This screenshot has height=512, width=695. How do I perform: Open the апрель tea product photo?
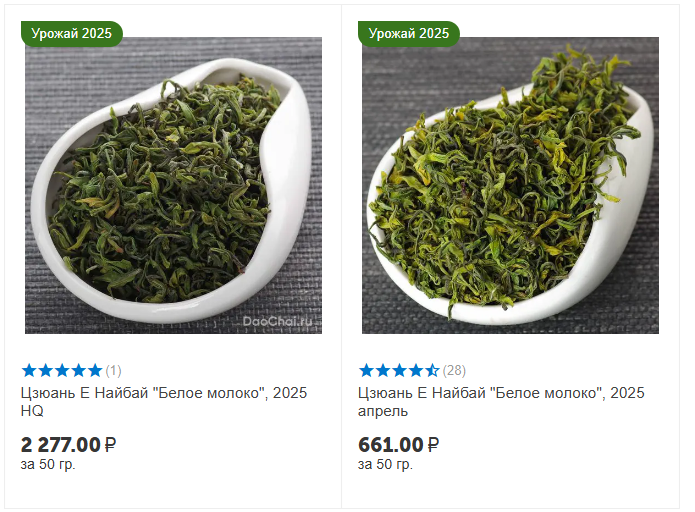tap(510, 185)
